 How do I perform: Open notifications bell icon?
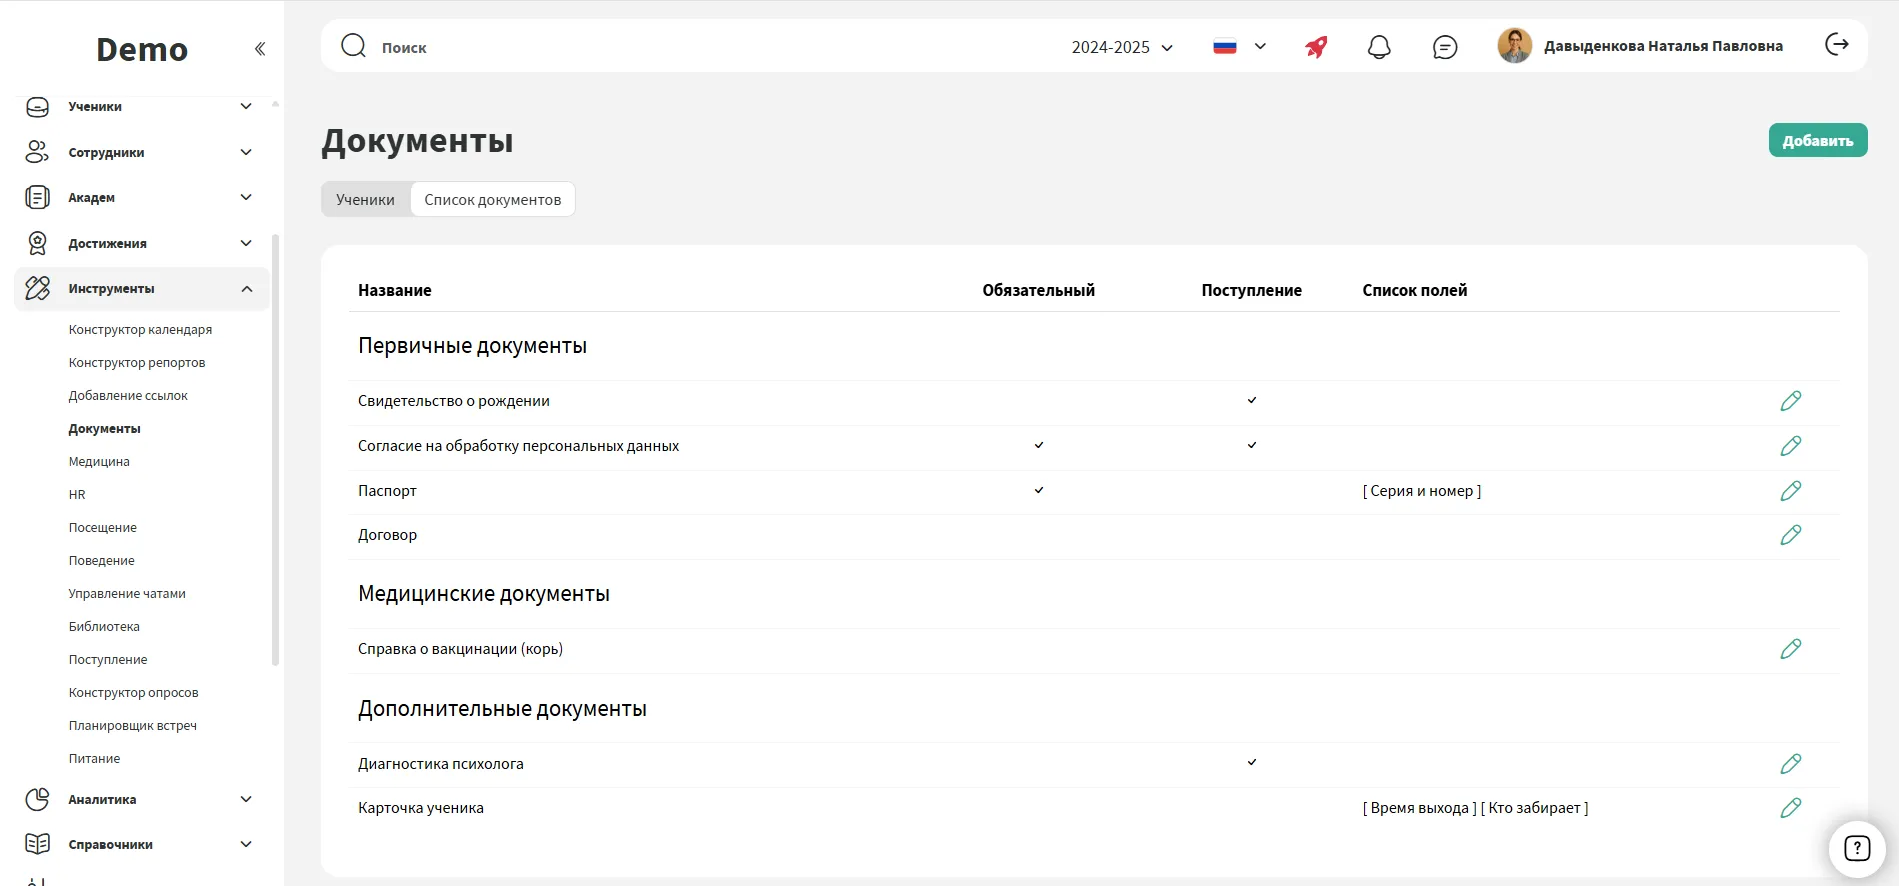click(1379, 47)
